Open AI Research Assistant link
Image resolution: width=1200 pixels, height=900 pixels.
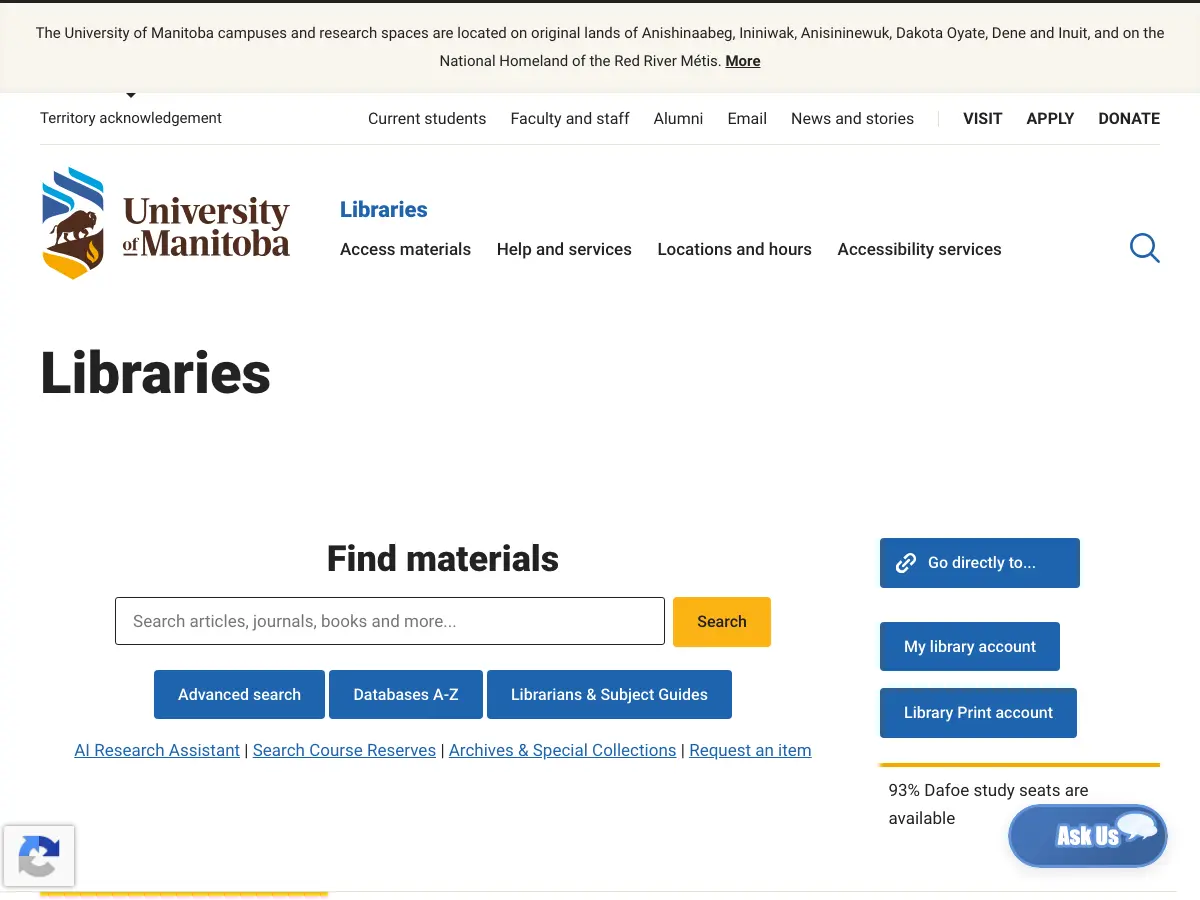point(157,750)
